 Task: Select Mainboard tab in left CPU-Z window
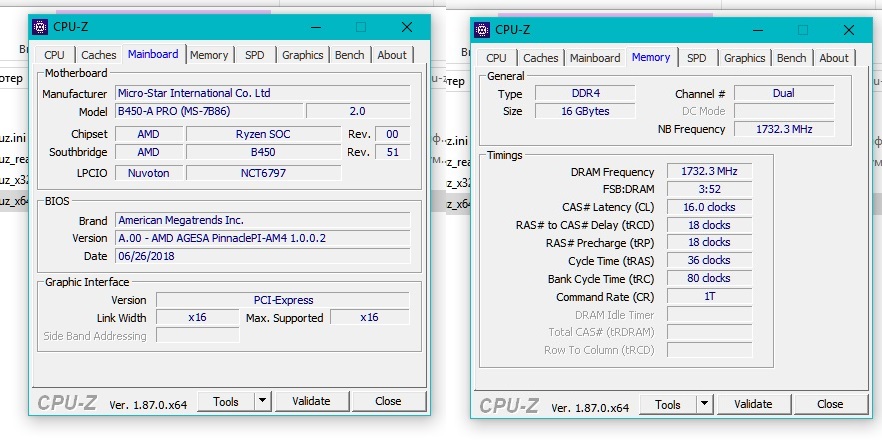153,54
